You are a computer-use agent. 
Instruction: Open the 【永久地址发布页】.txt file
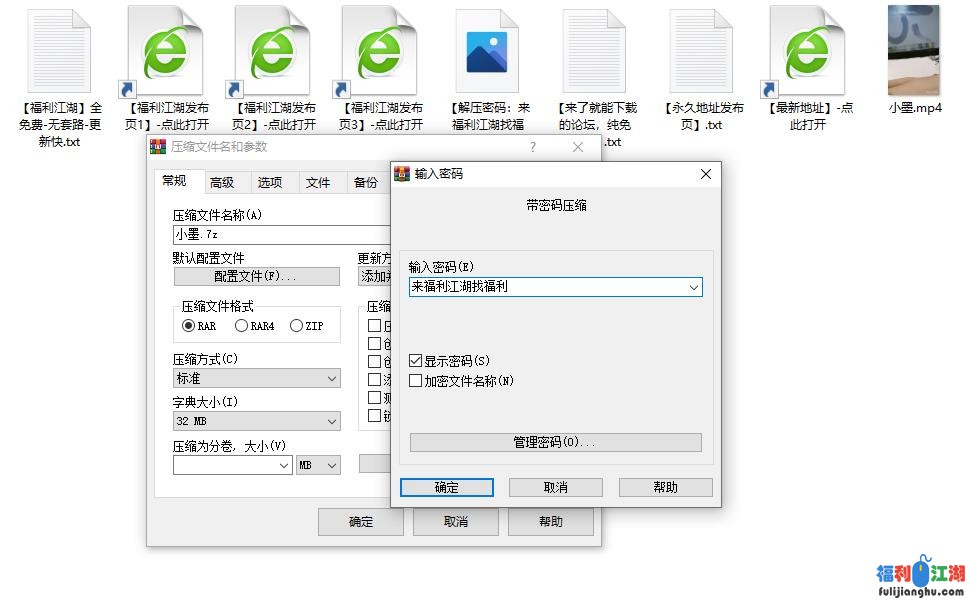pos(701,50)
